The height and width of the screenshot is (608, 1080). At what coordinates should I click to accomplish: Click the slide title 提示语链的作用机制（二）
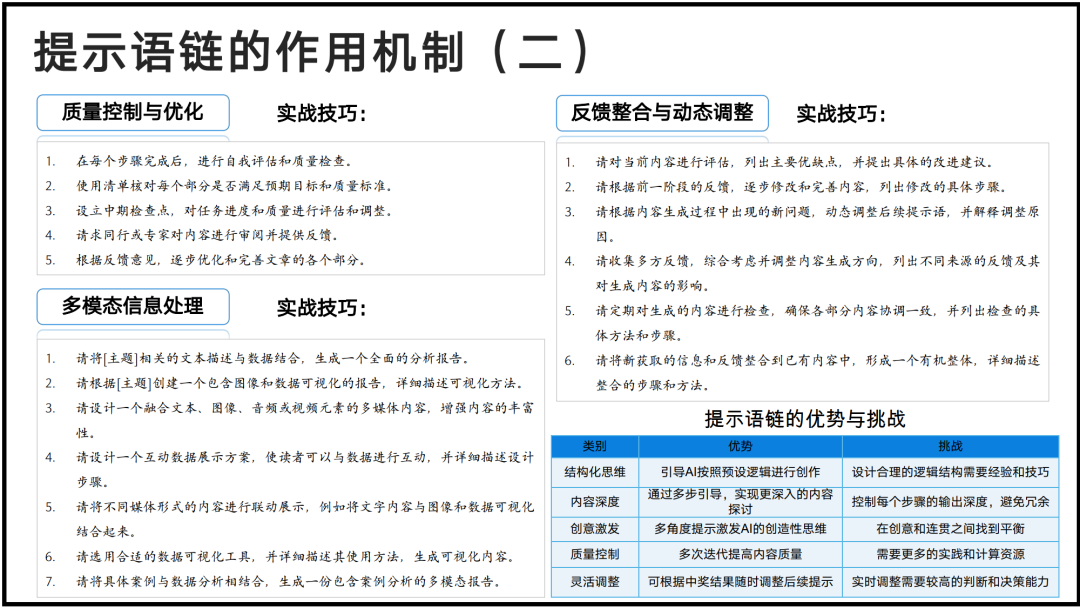313,50
